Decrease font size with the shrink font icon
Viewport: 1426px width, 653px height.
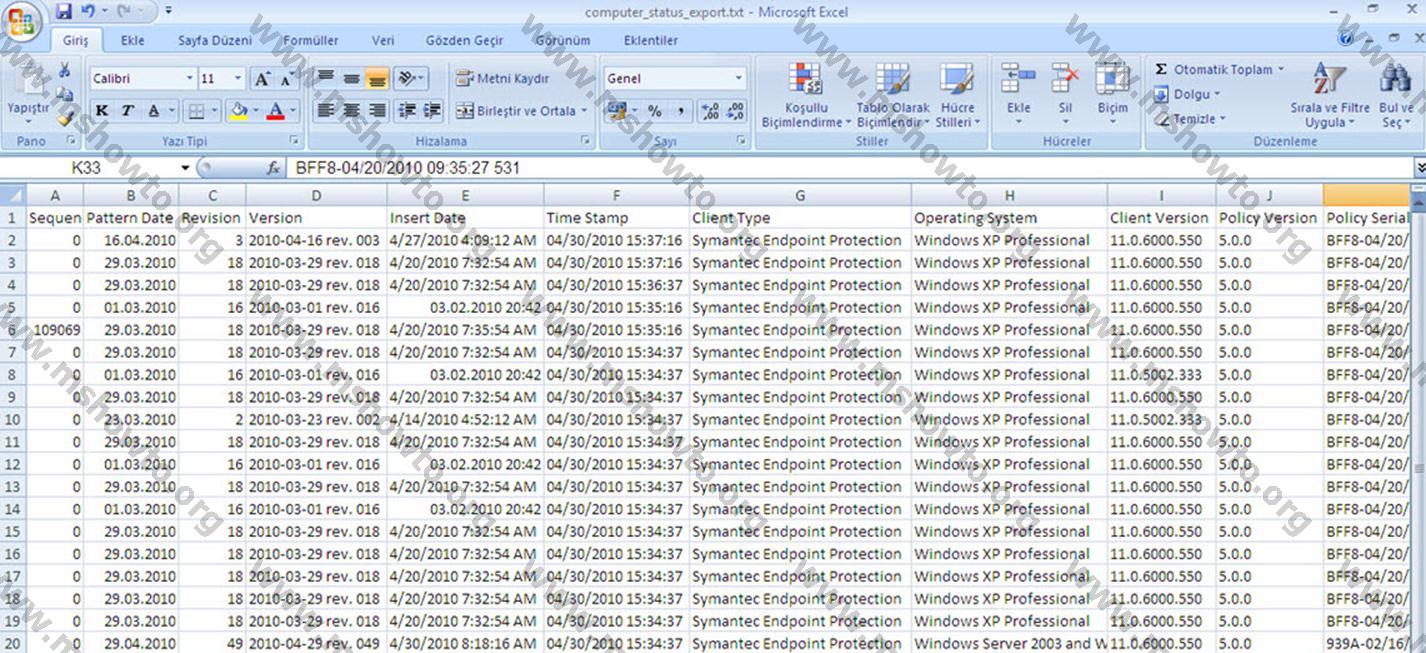click(x=286, y=79)
